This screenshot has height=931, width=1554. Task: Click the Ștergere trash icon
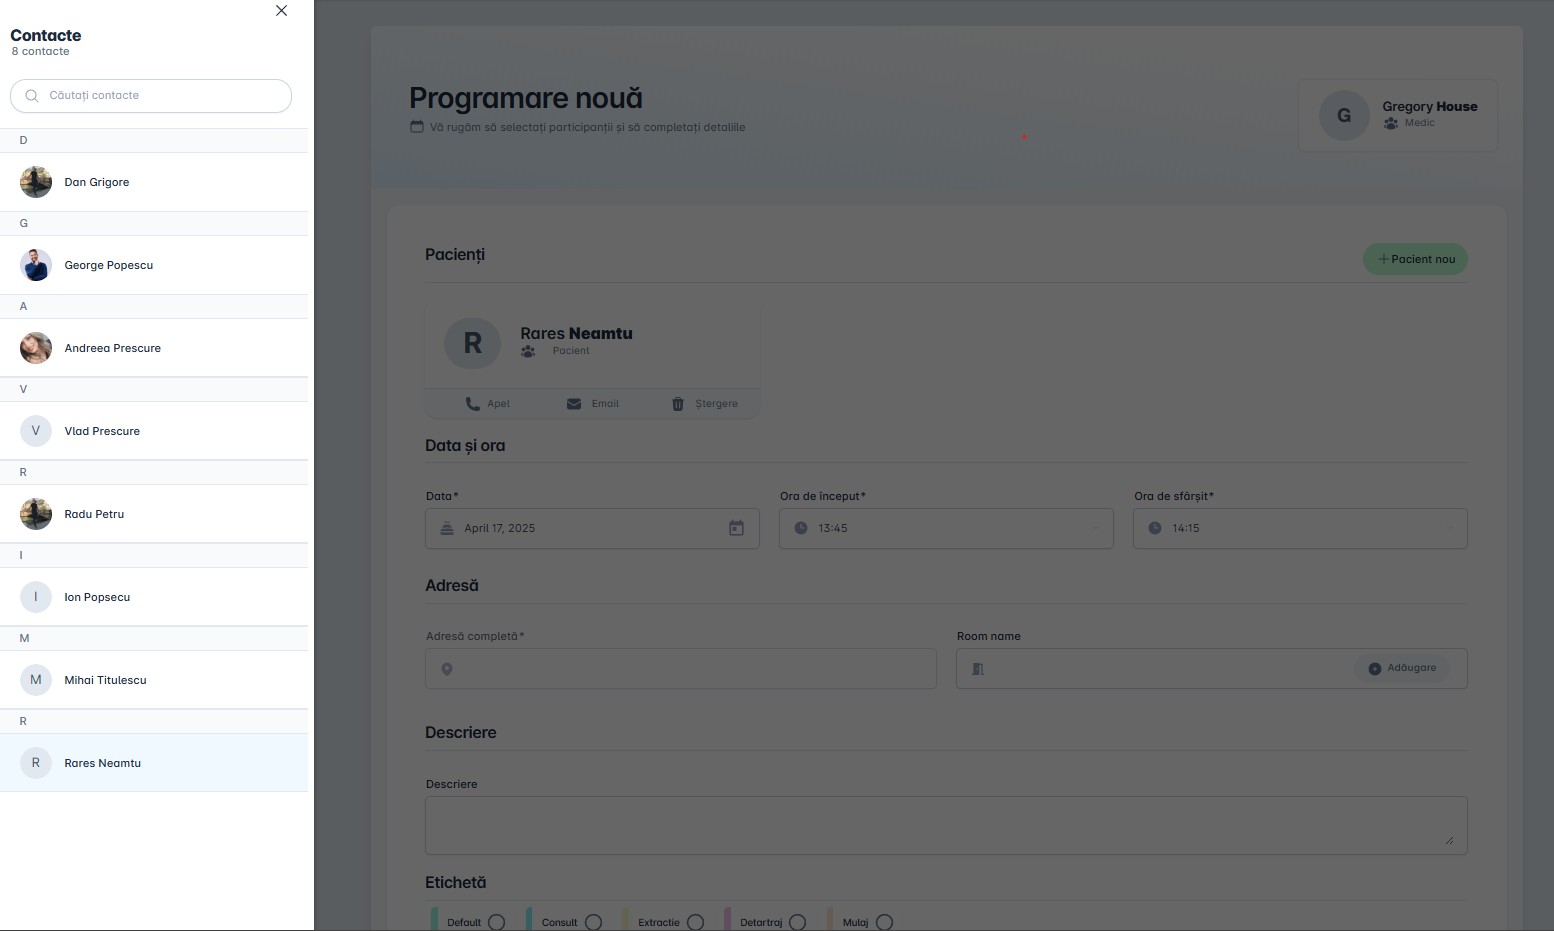677,404
